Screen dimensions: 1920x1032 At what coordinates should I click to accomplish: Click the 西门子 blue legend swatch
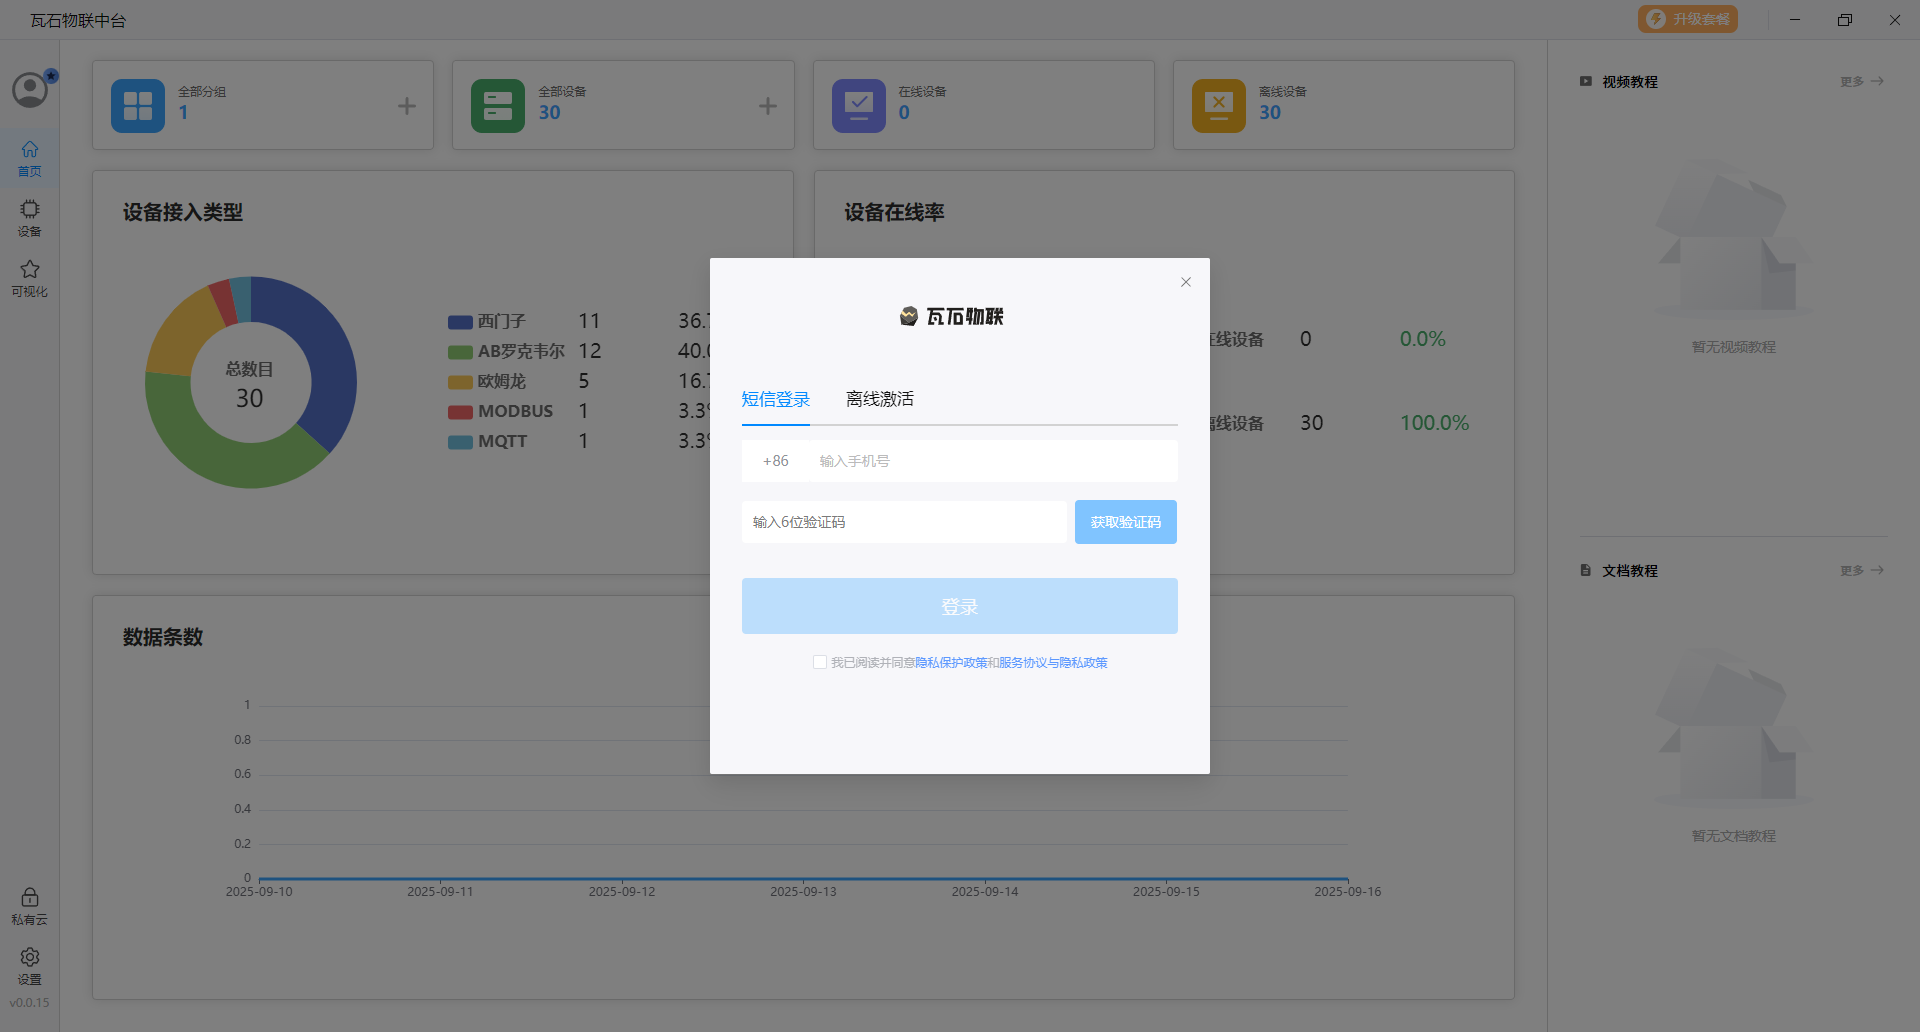(x=460, y=322)
